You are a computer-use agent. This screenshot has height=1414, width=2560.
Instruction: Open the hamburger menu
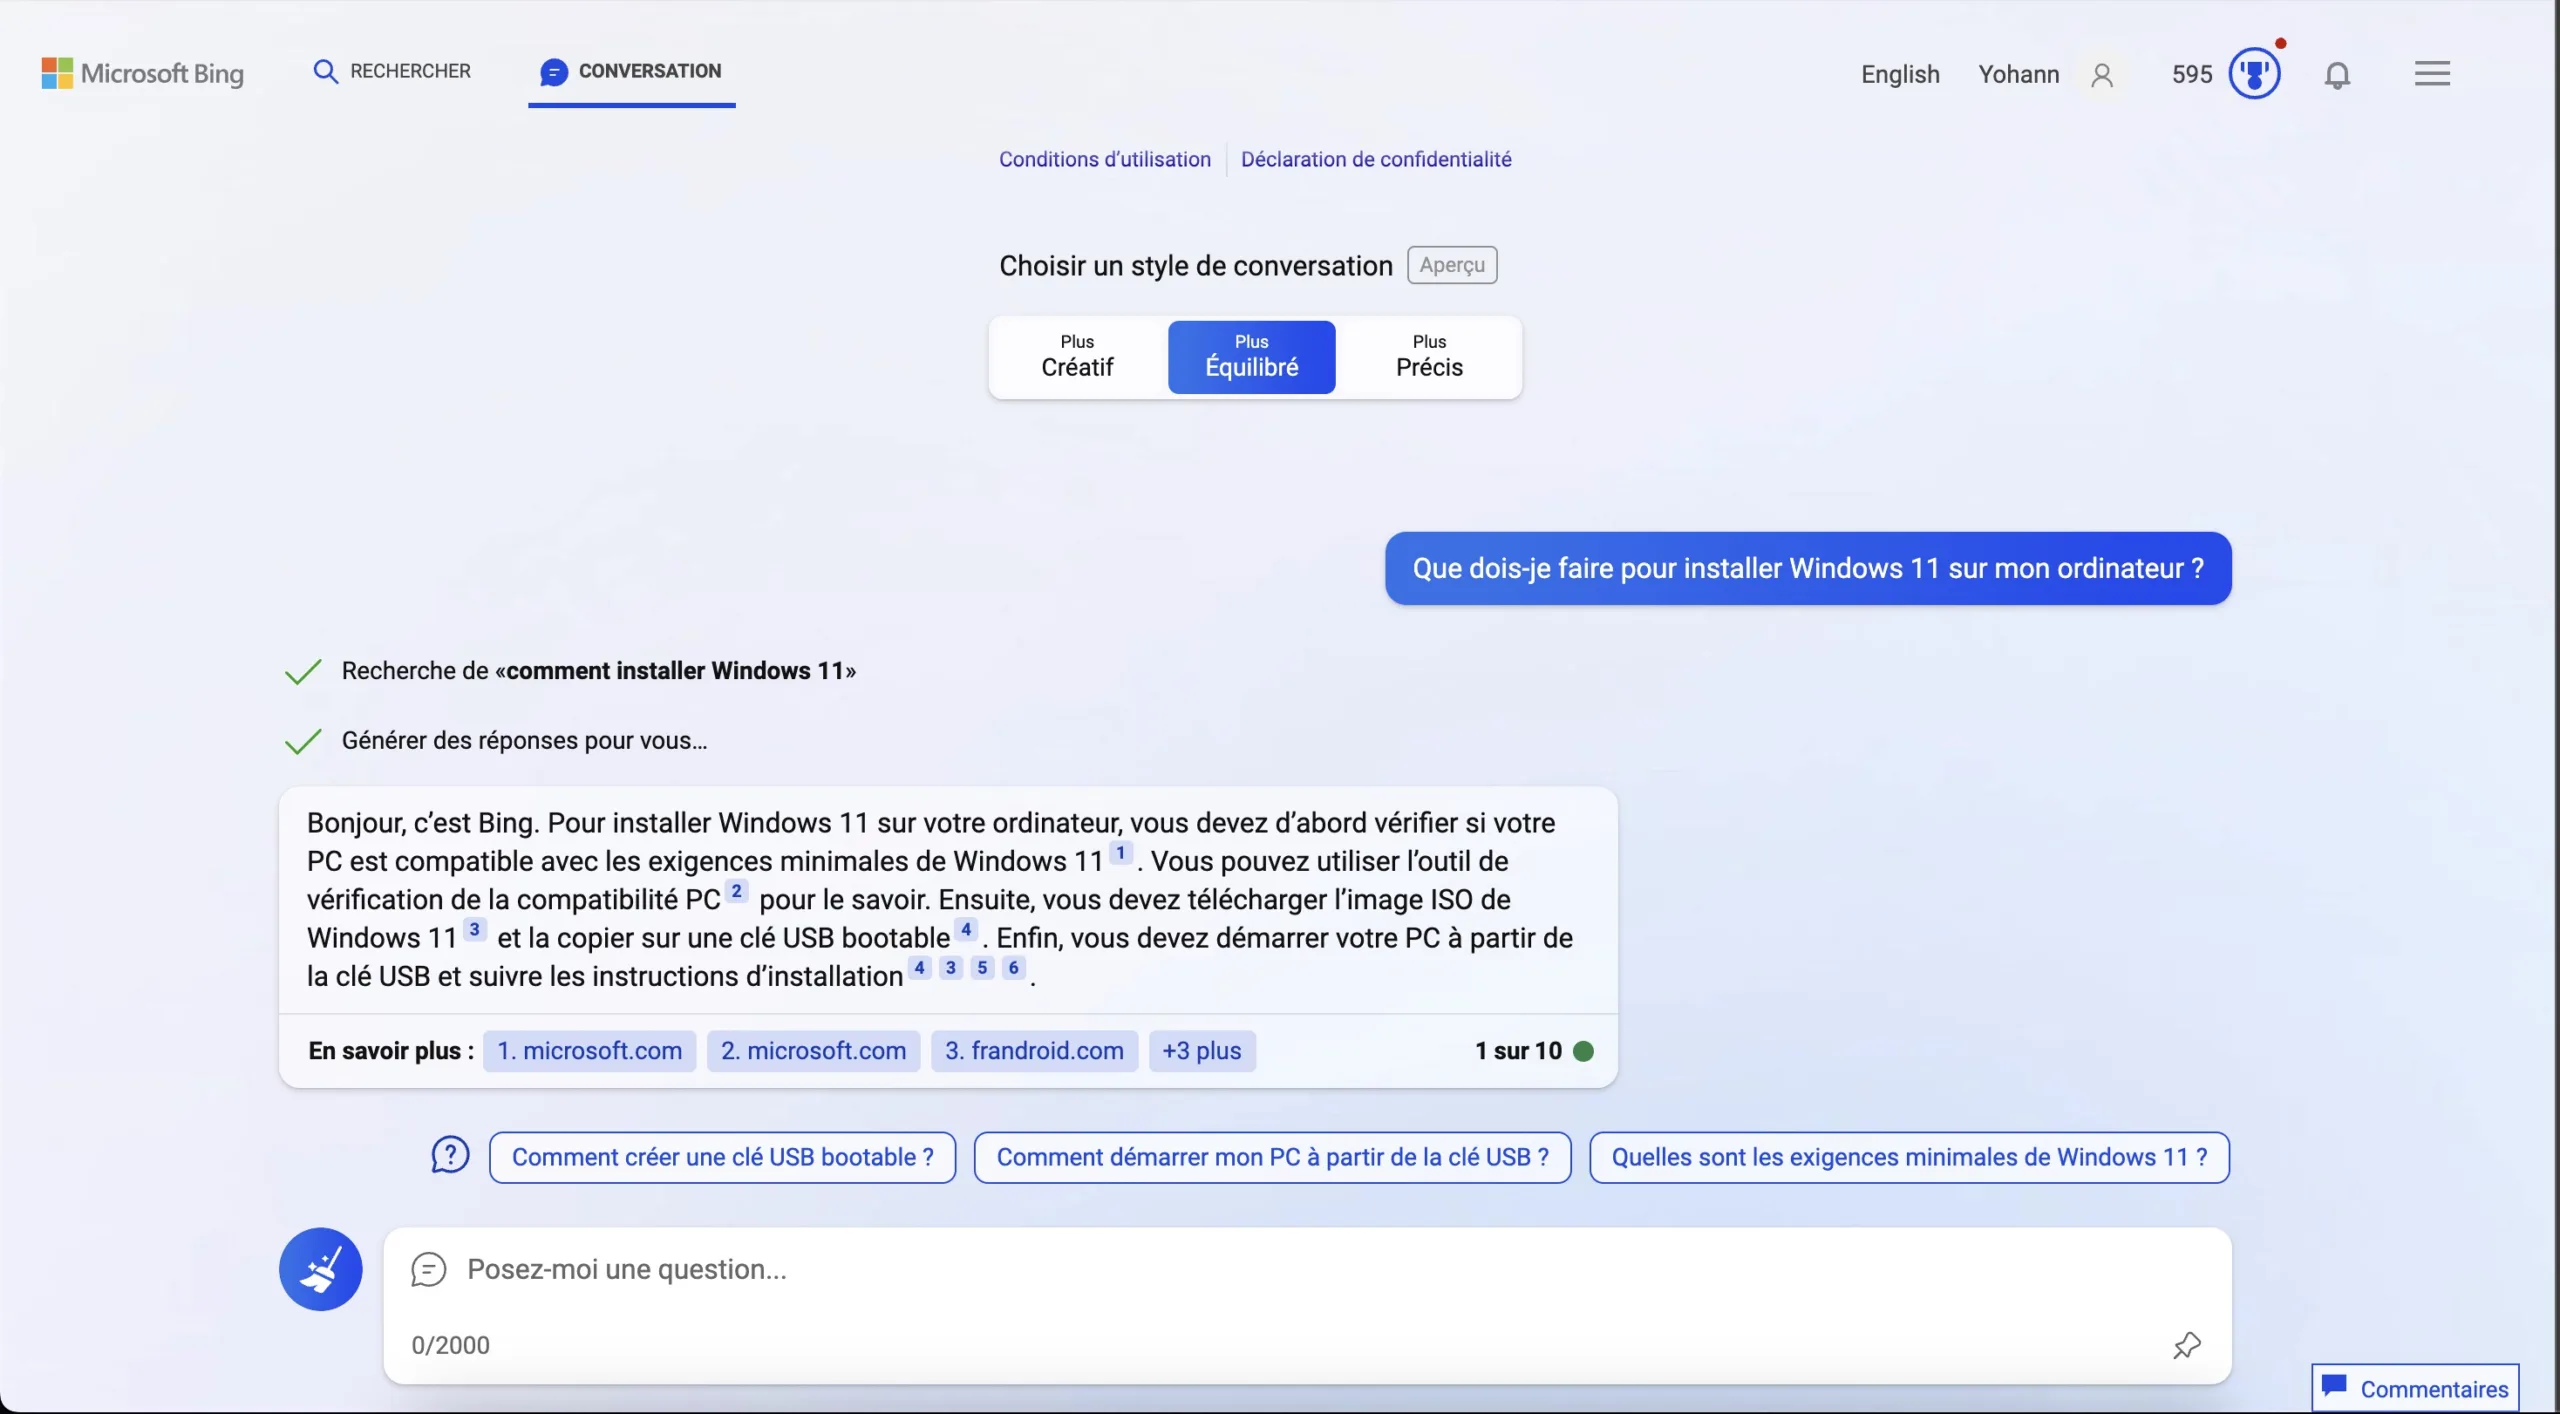tap(2432, 73)
